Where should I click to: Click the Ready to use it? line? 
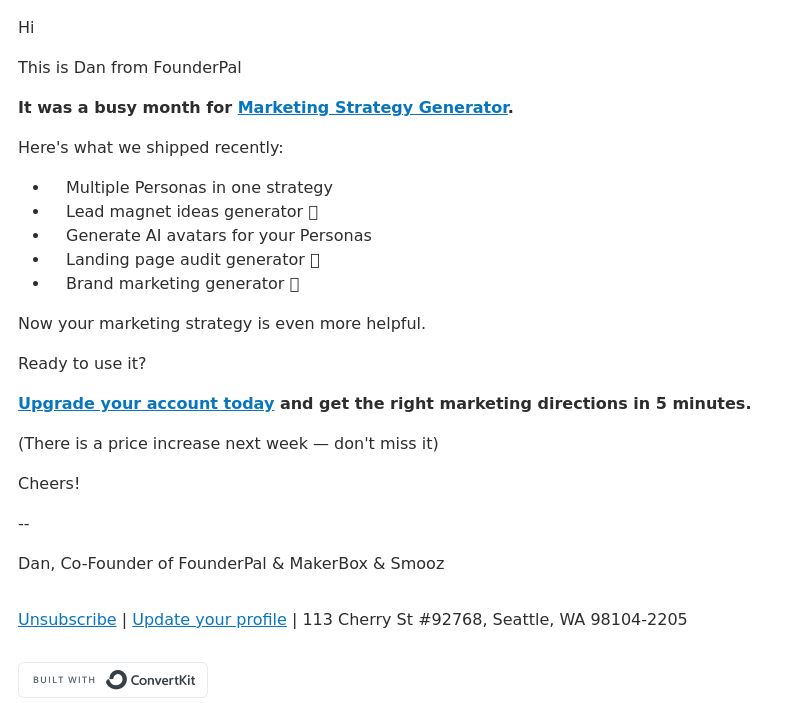[82, 364]
